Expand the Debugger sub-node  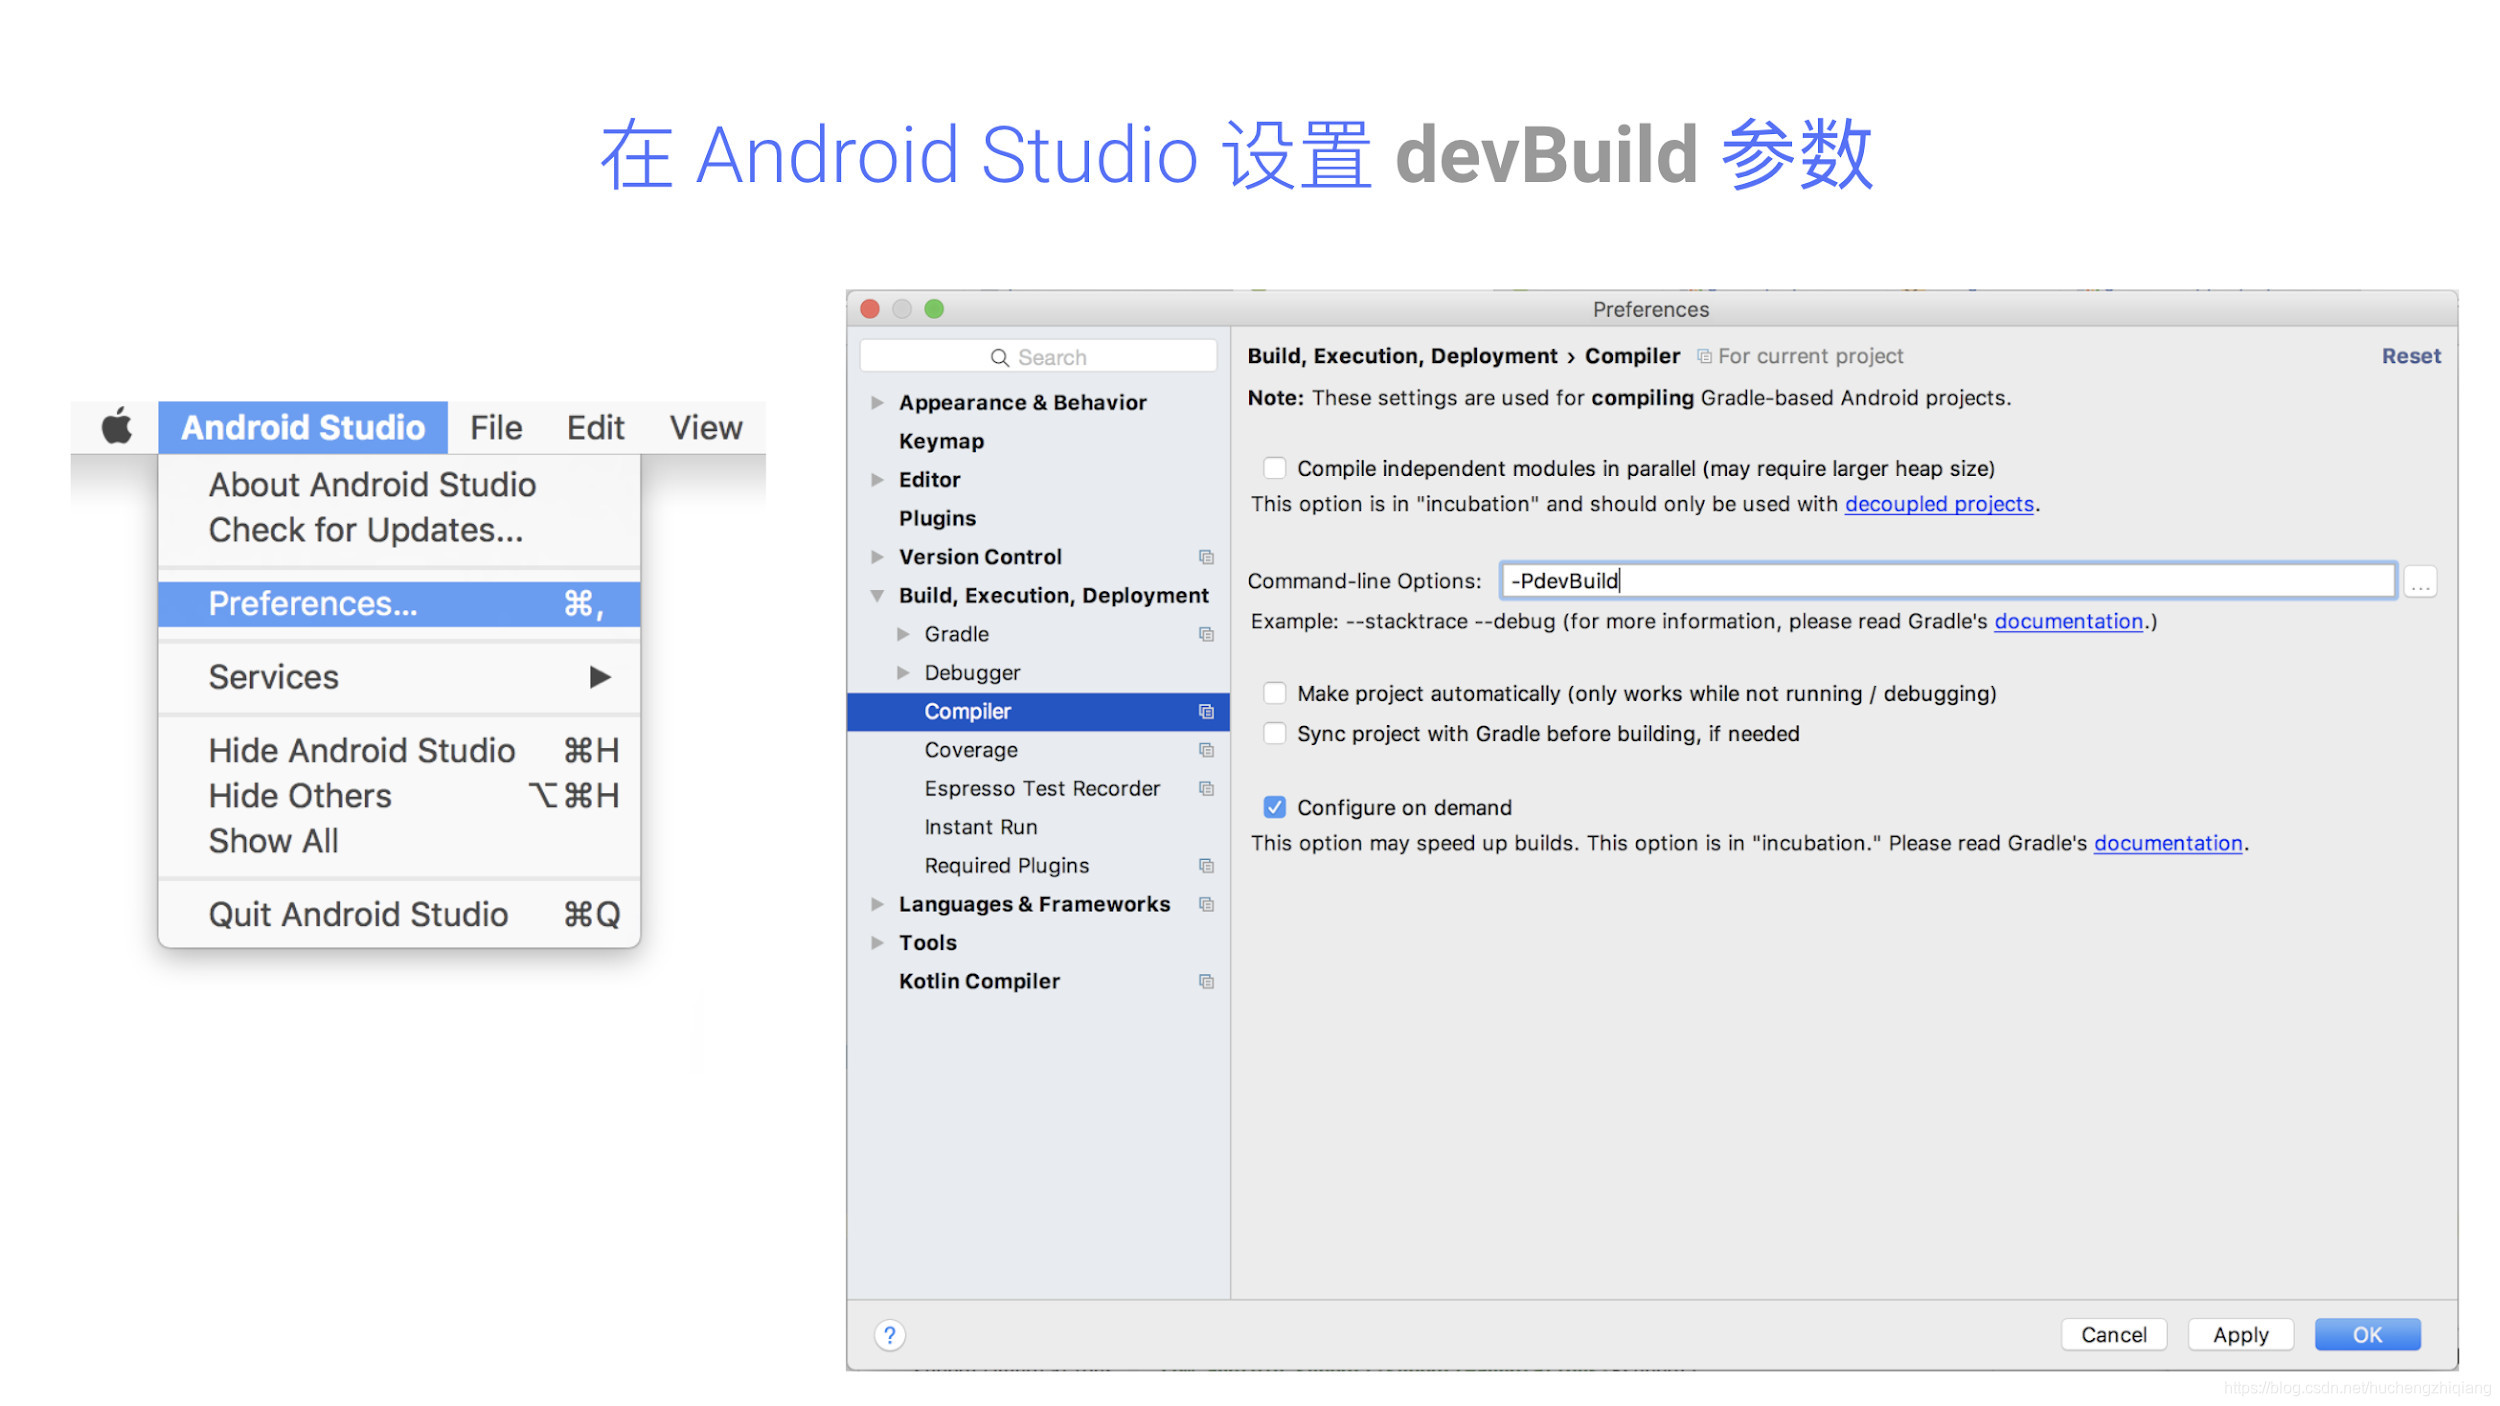[903, 673]
